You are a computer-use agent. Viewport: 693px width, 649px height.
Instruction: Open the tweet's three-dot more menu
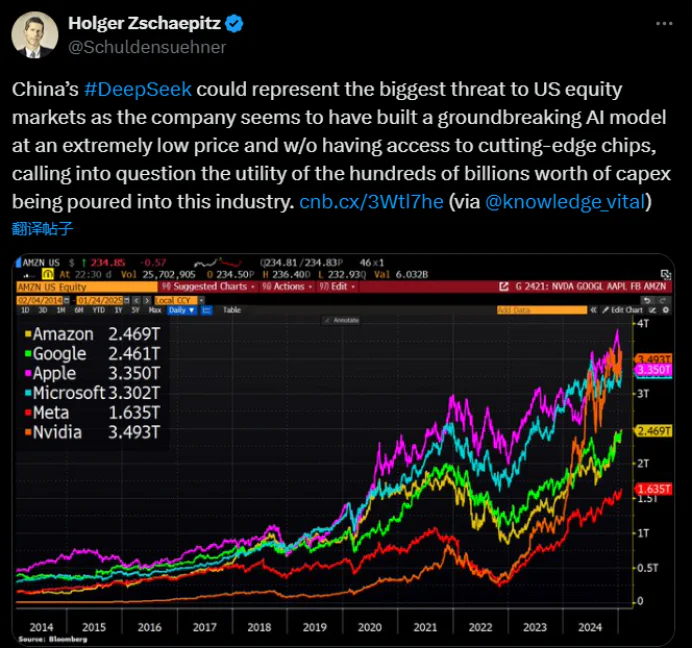coord(664,23)
